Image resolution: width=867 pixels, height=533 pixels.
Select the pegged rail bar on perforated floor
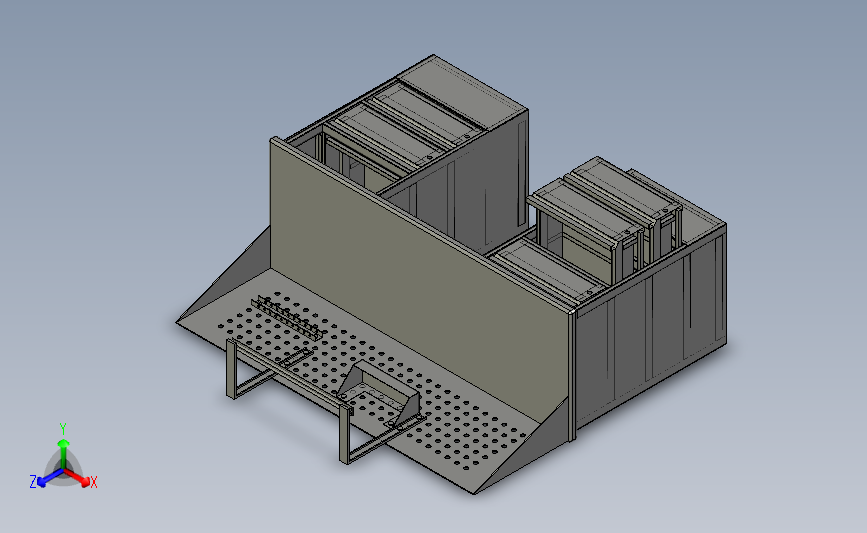tap(288, 318)
